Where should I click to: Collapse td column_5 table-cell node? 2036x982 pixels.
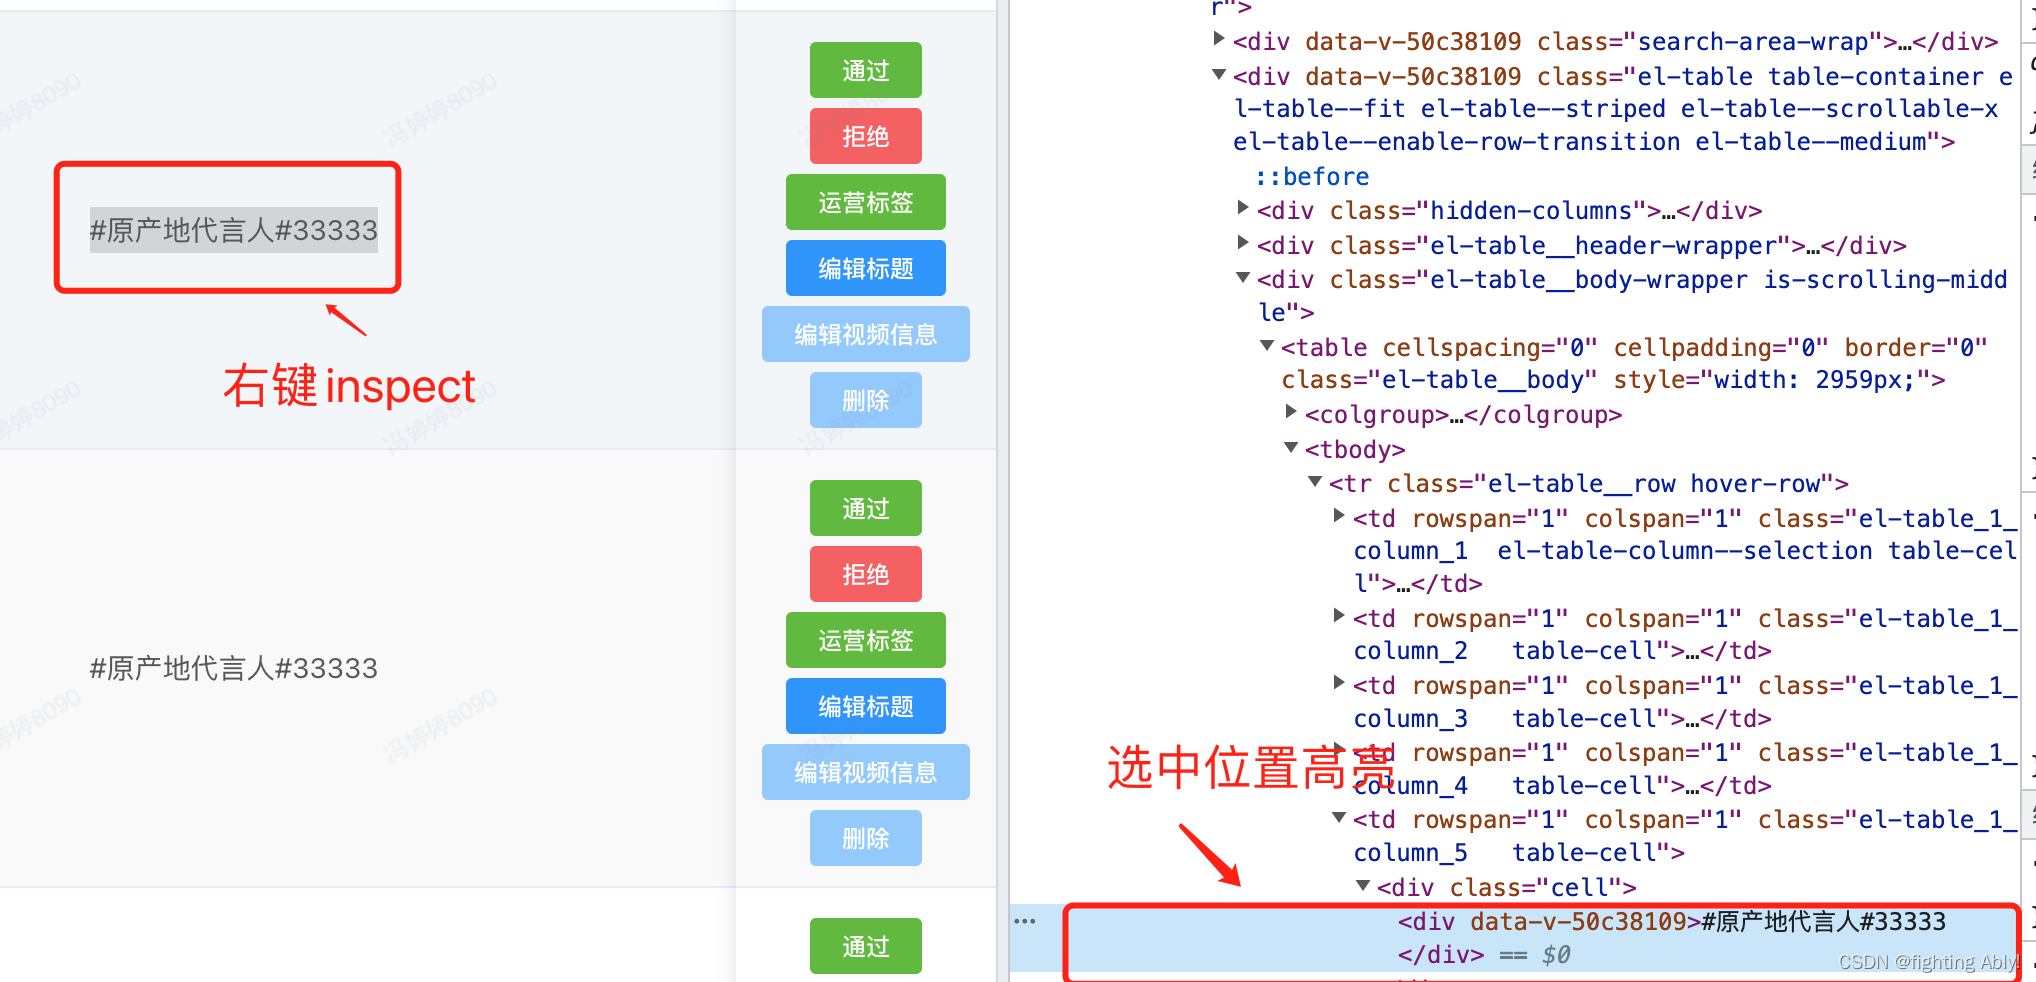pyautogui.click(x=1339, y=817)
